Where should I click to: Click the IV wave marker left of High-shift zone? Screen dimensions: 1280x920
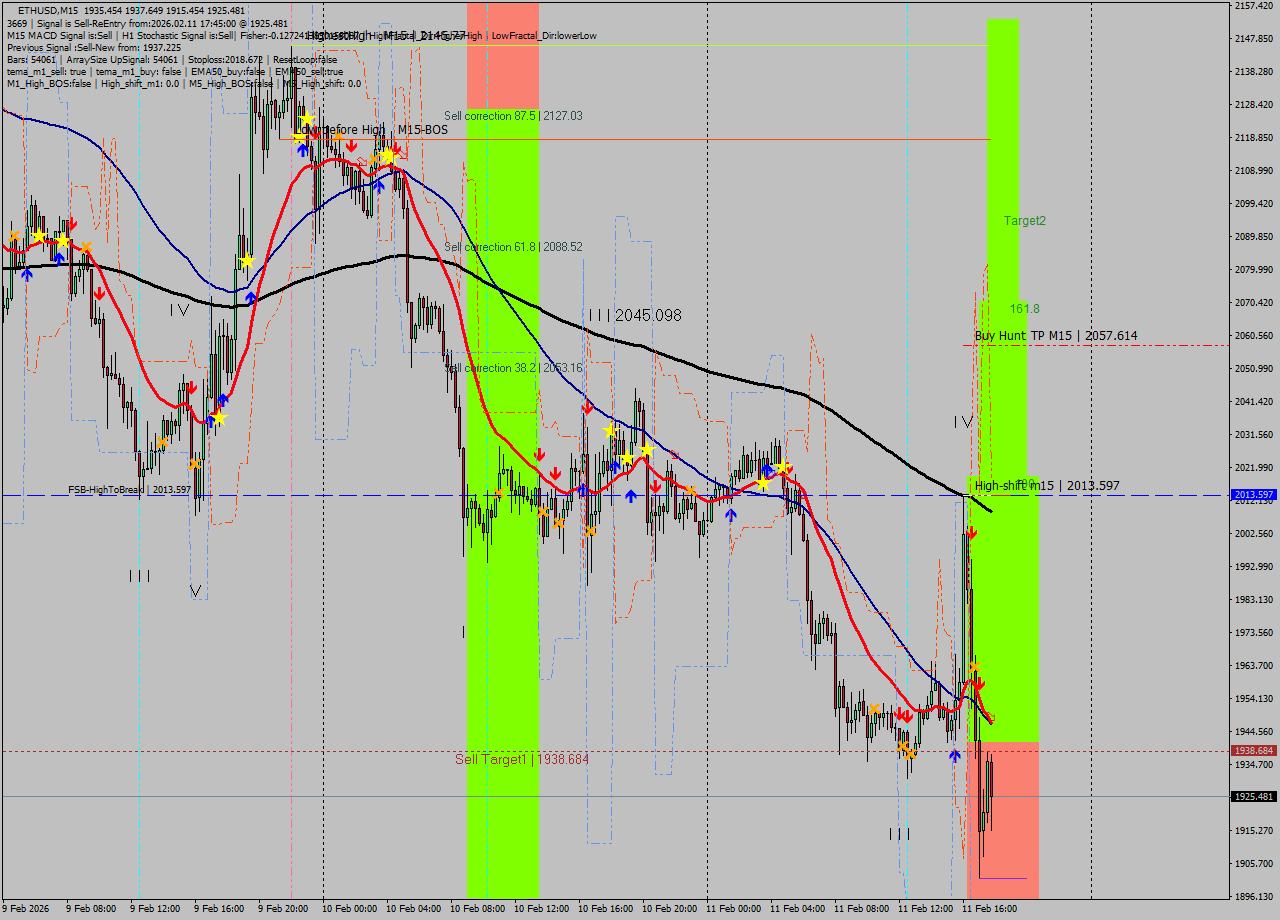[963, 422]
